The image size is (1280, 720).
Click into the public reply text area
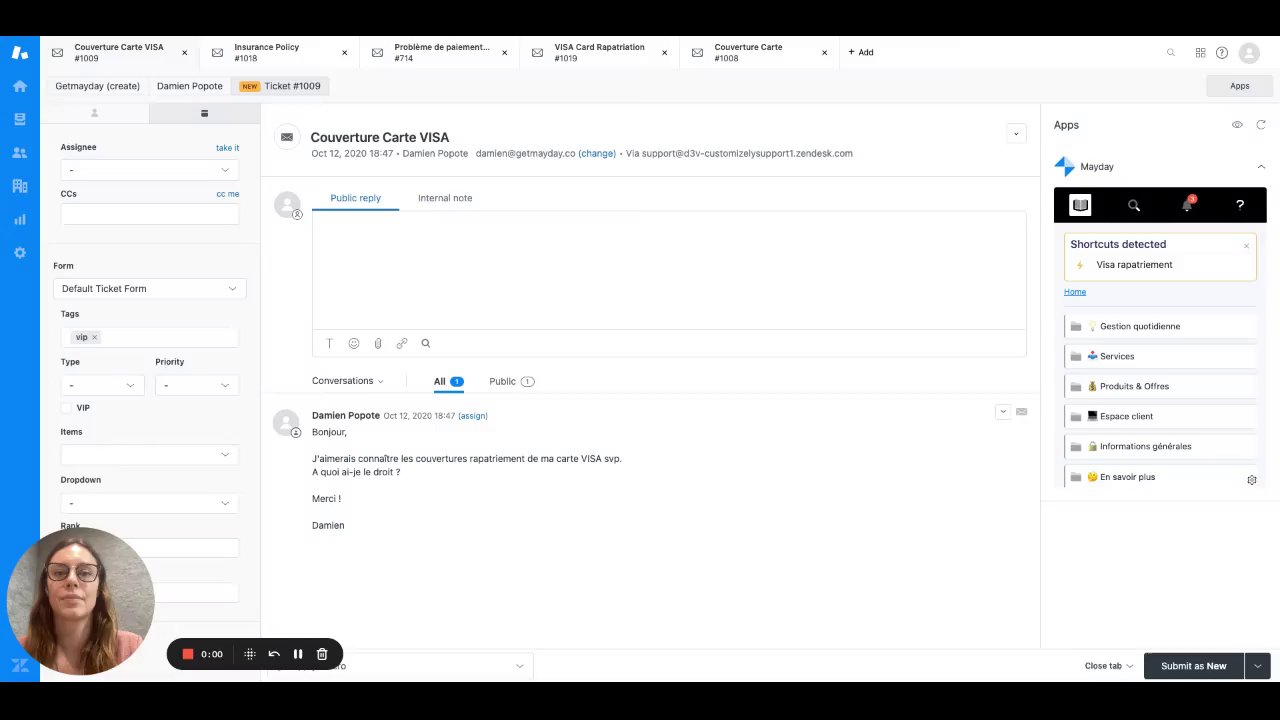tap(669, 270)
